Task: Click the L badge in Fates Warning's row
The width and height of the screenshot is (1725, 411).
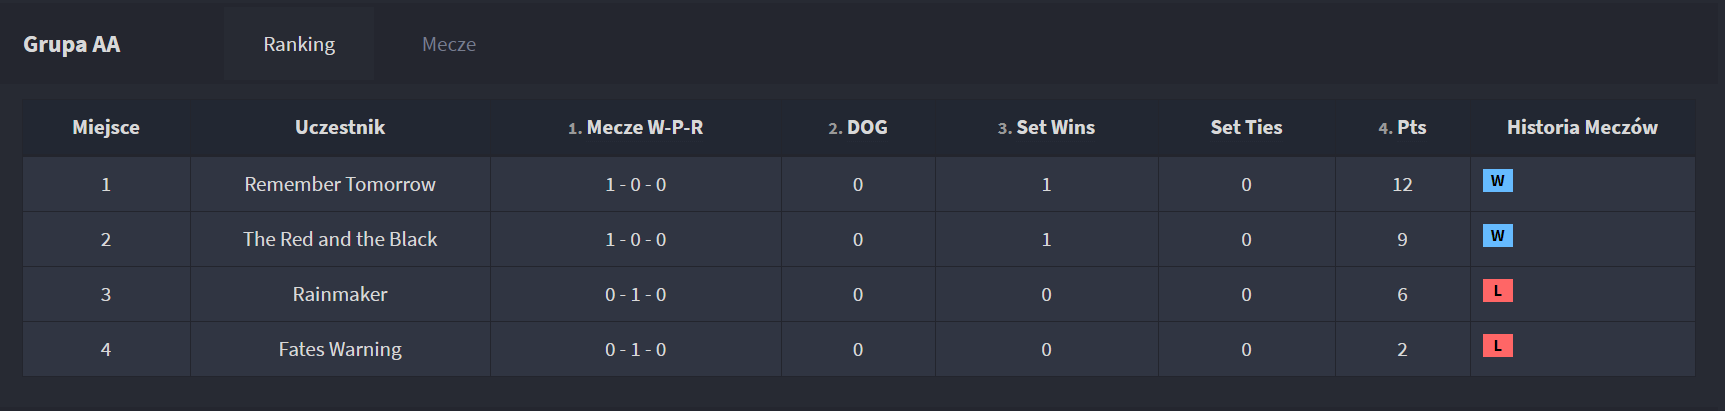Action: point(1497,346)
